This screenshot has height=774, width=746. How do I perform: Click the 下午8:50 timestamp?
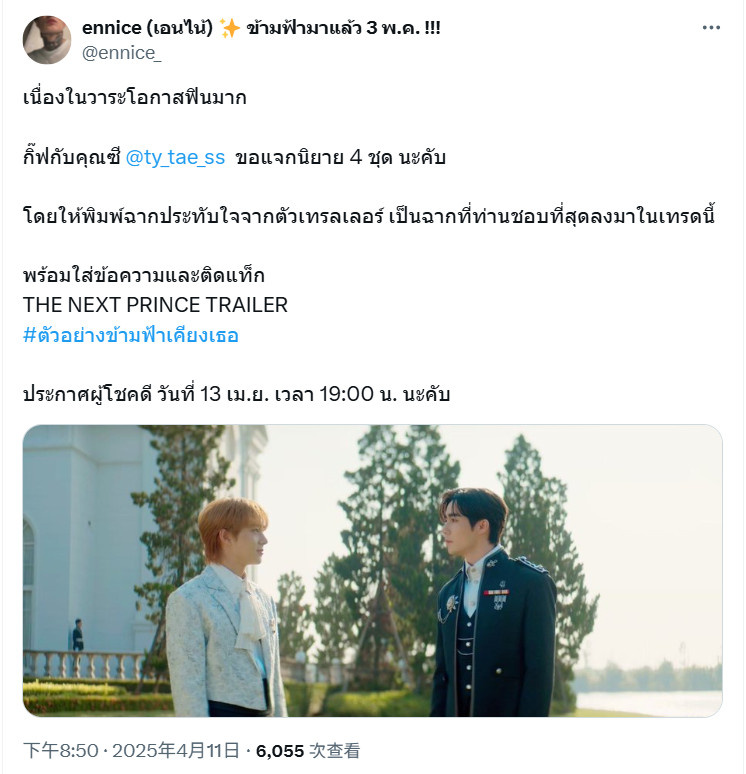pos(61,751)
